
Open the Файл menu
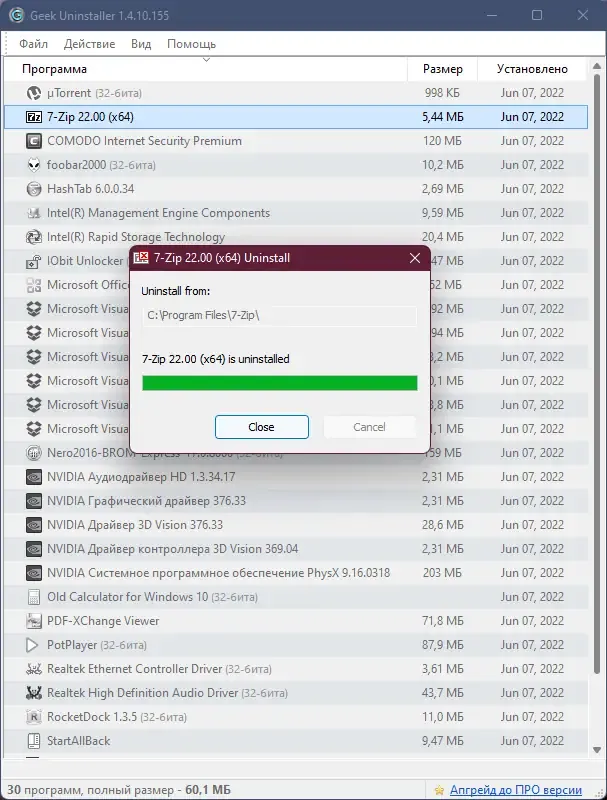click(34, 44)
